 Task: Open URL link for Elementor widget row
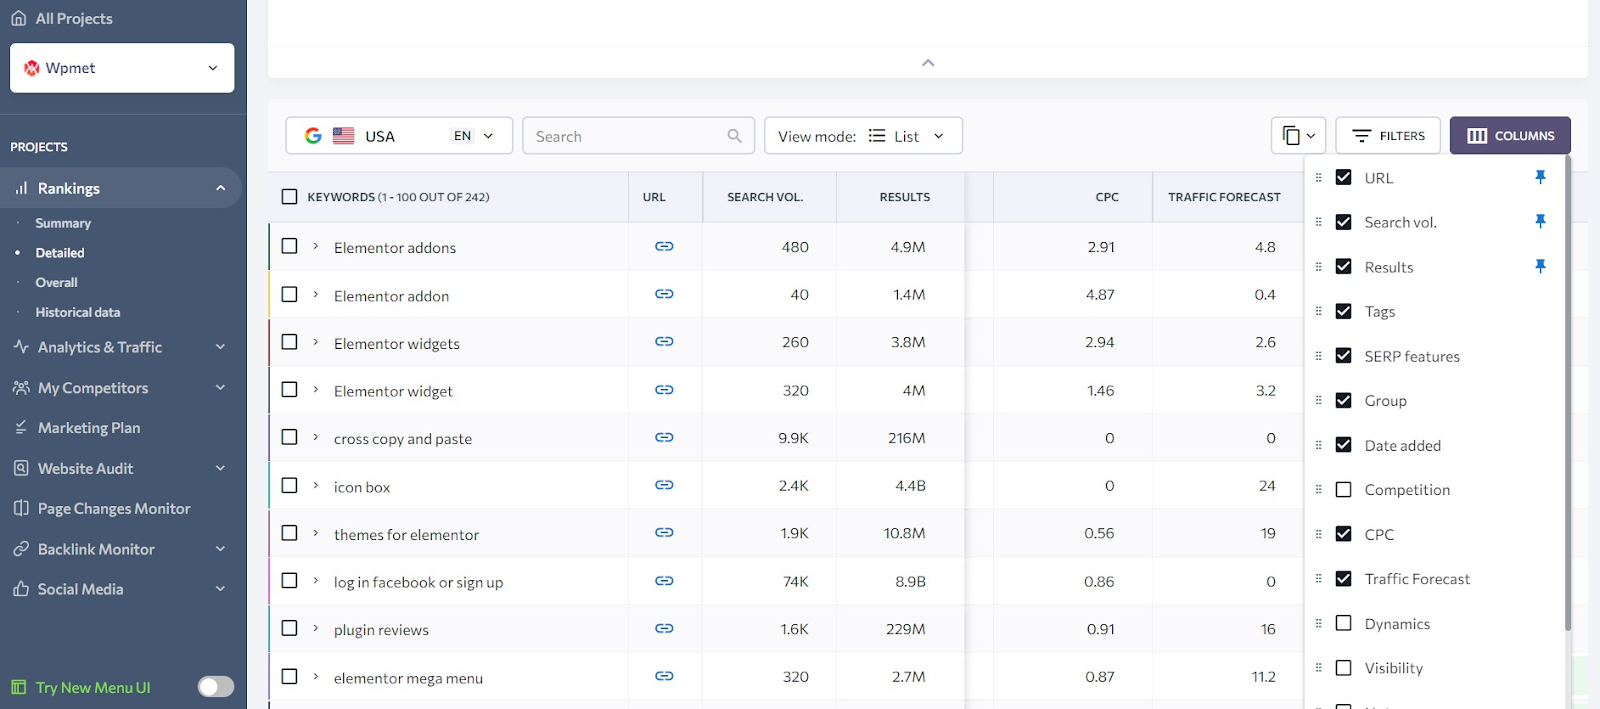tap(664, 390)
